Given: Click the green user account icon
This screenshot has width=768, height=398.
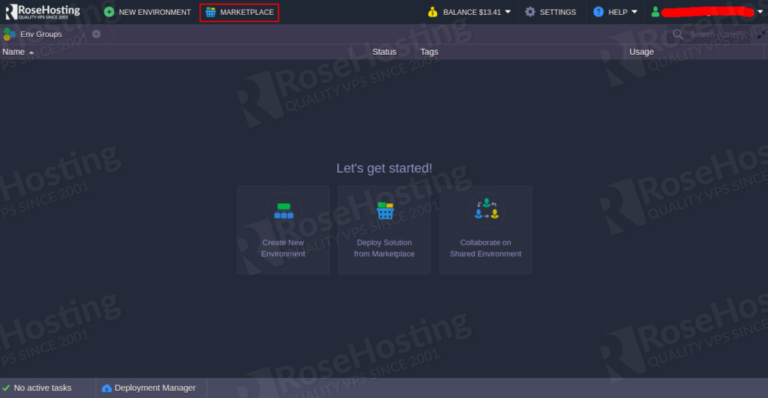Looking at the screenshot, I should (655, 12).
